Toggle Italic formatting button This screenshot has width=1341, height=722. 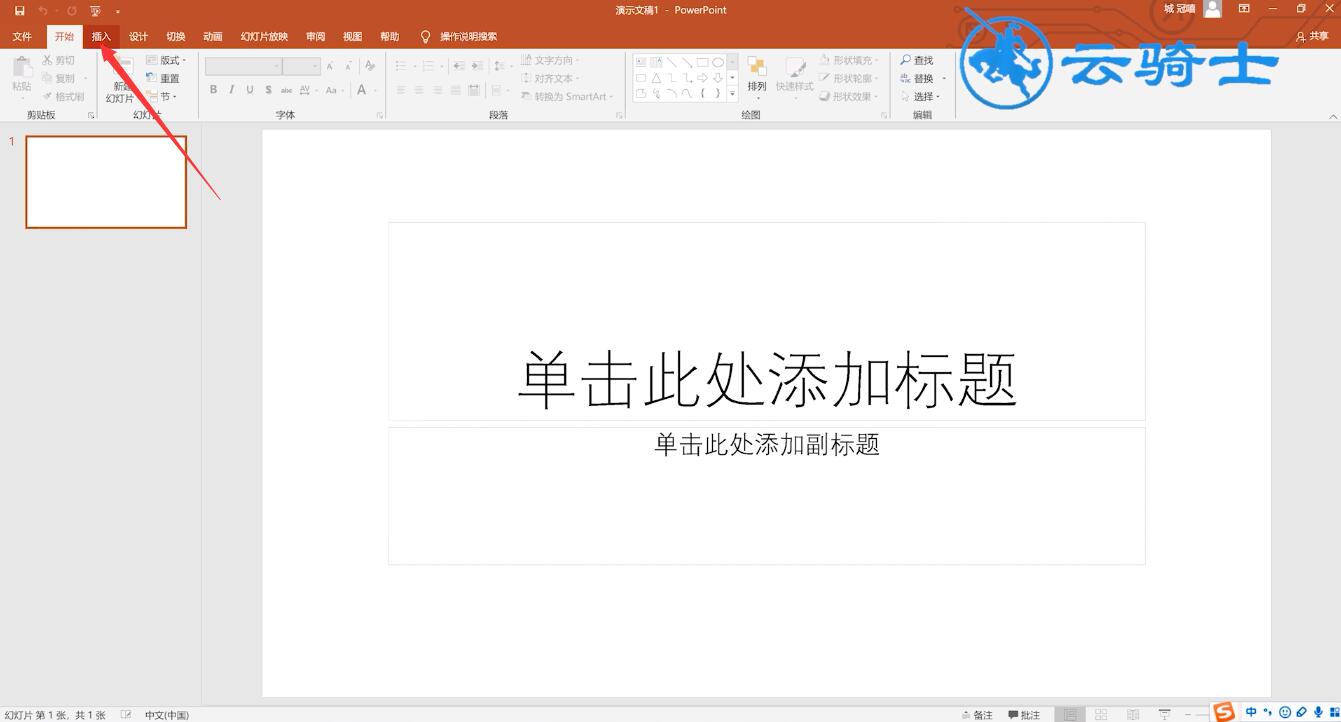pyautogui.click(x=232, y=90)
